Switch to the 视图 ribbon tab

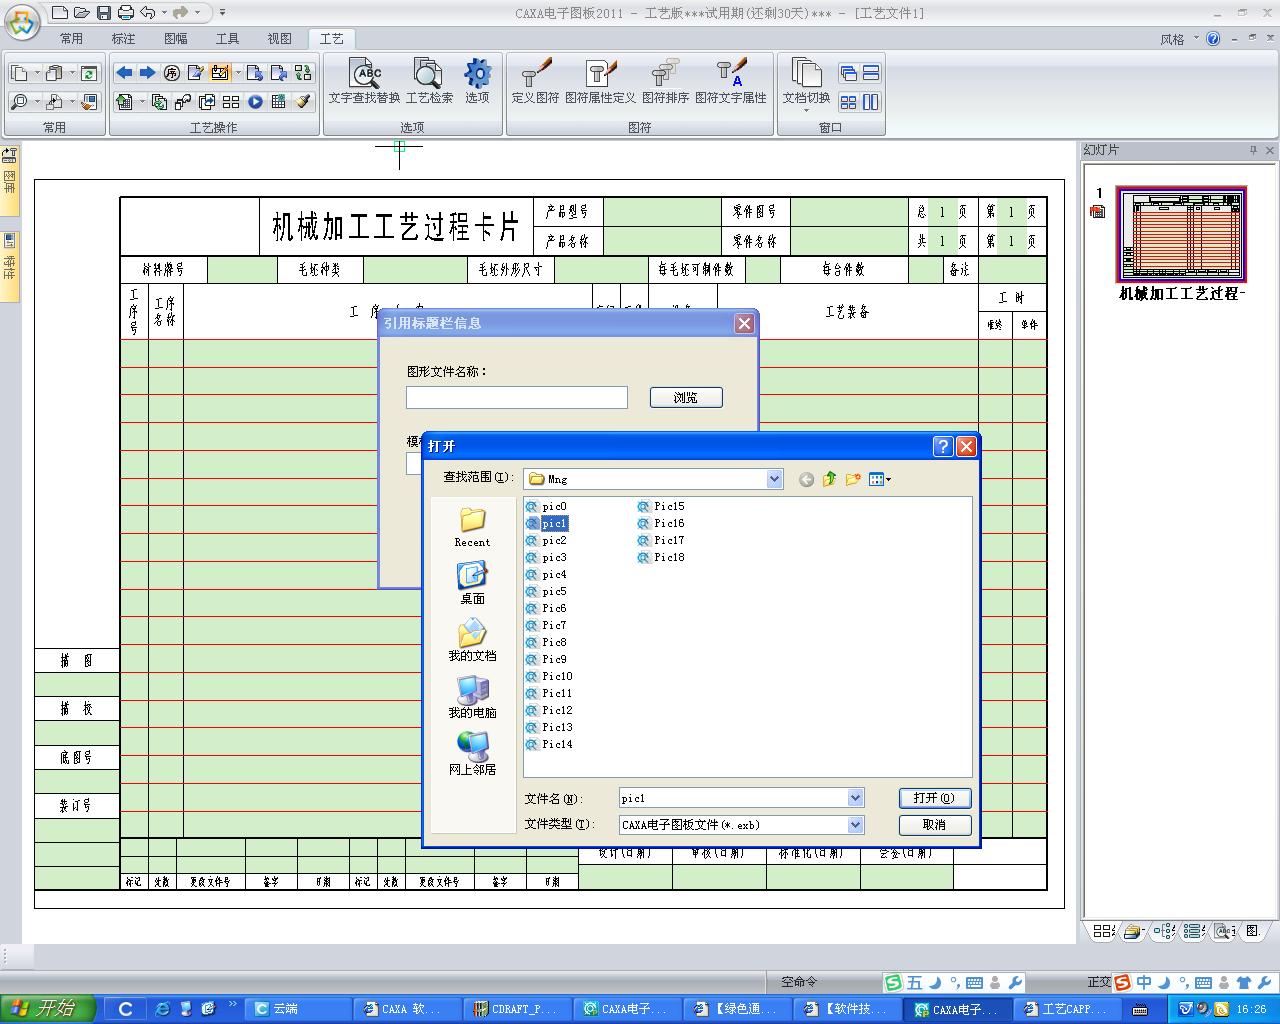[279, 38]
